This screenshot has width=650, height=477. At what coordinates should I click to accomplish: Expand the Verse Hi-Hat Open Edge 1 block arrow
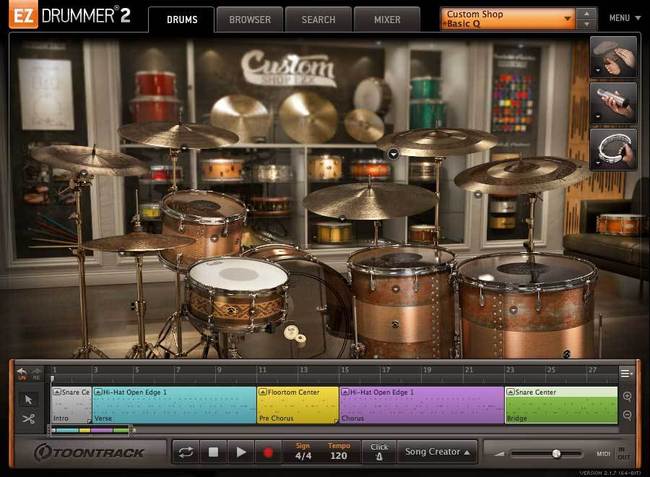coord(98,392)
